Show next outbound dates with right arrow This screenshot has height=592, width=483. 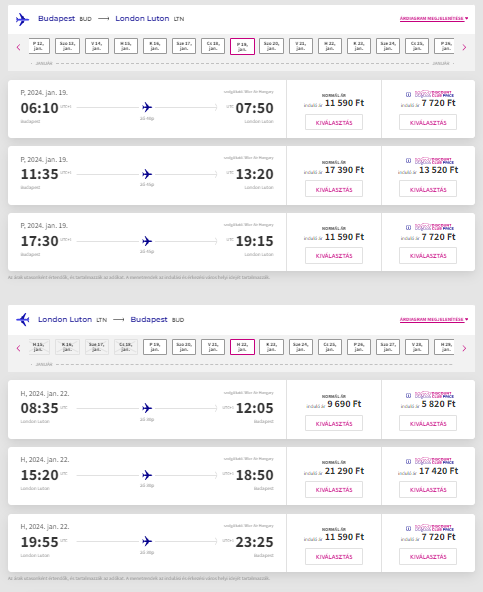click(x=464, y=47)
